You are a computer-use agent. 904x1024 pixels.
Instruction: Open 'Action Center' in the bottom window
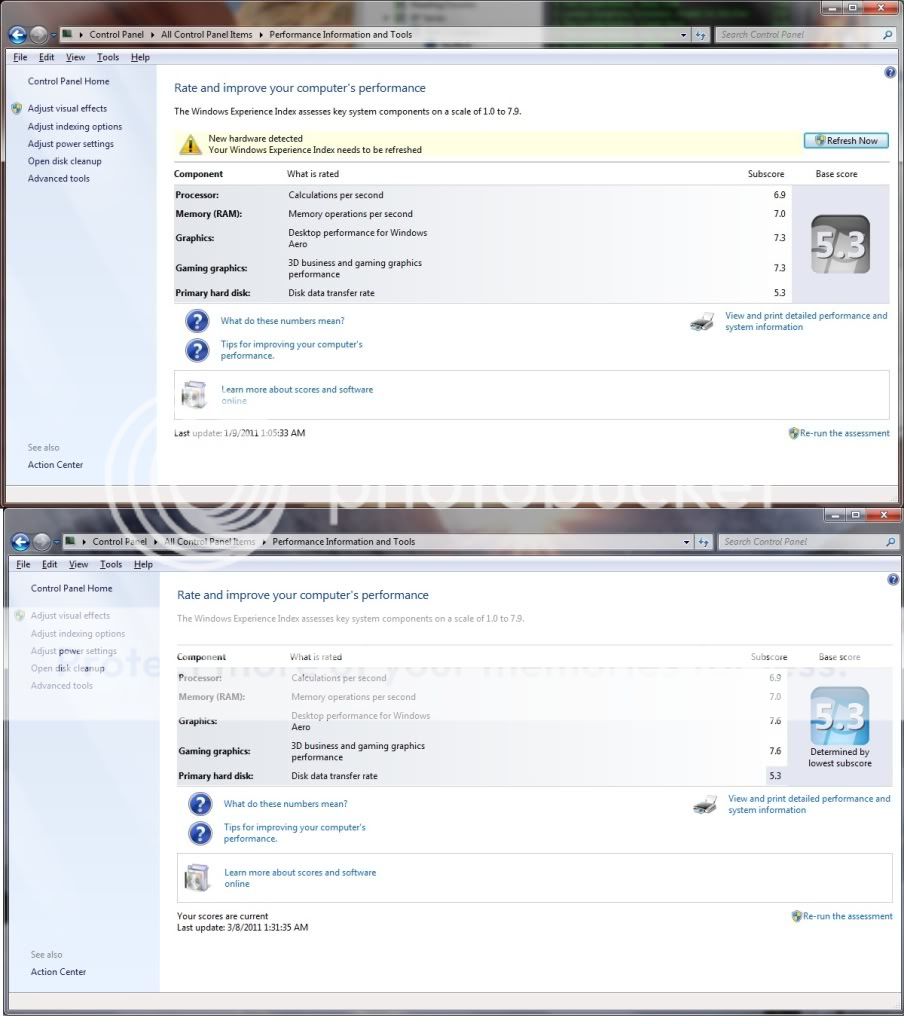tap(59, 972)
